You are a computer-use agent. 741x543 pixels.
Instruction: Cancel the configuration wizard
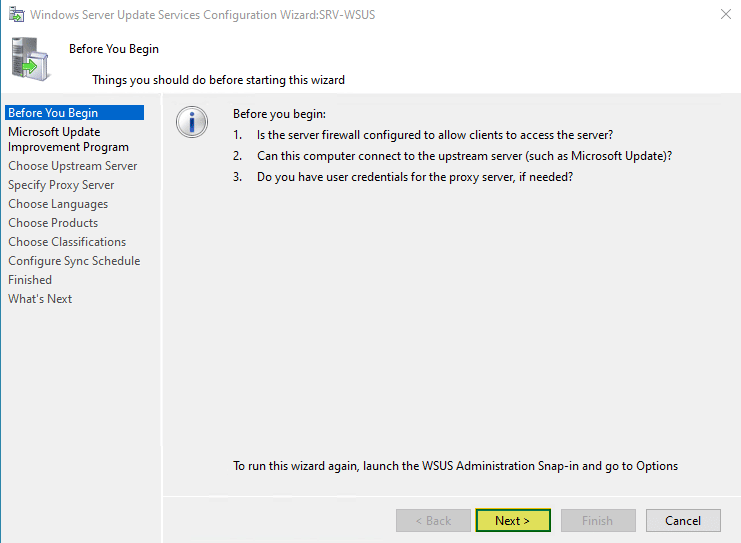(683, 520)
